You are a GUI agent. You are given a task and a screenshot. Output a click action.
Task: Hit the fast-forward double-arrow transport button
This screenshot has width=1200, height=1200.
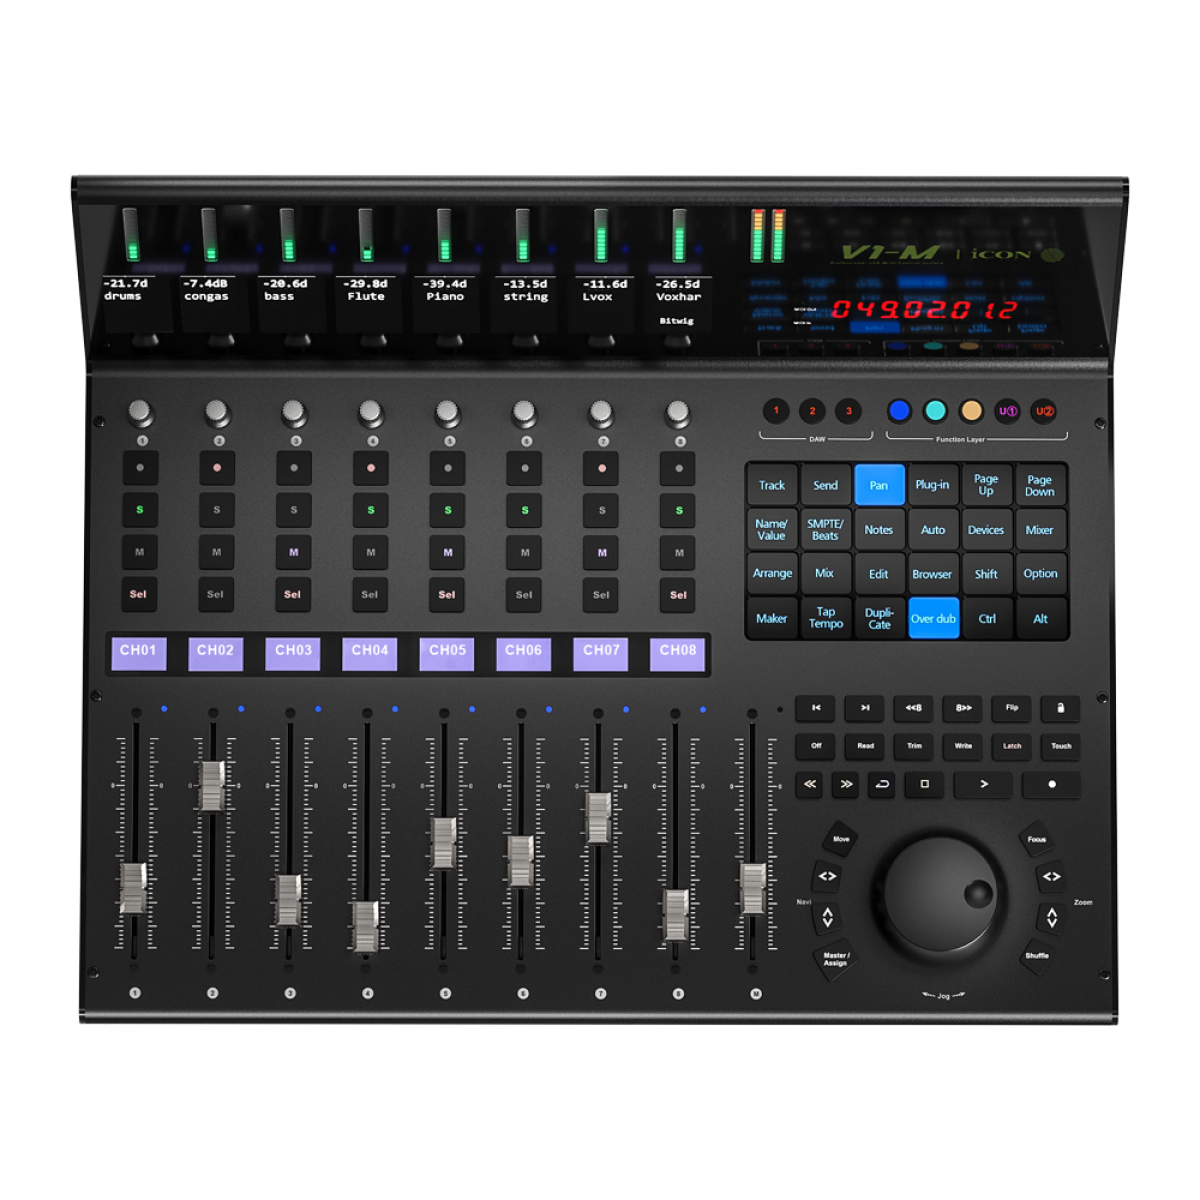tap(846, 784)
